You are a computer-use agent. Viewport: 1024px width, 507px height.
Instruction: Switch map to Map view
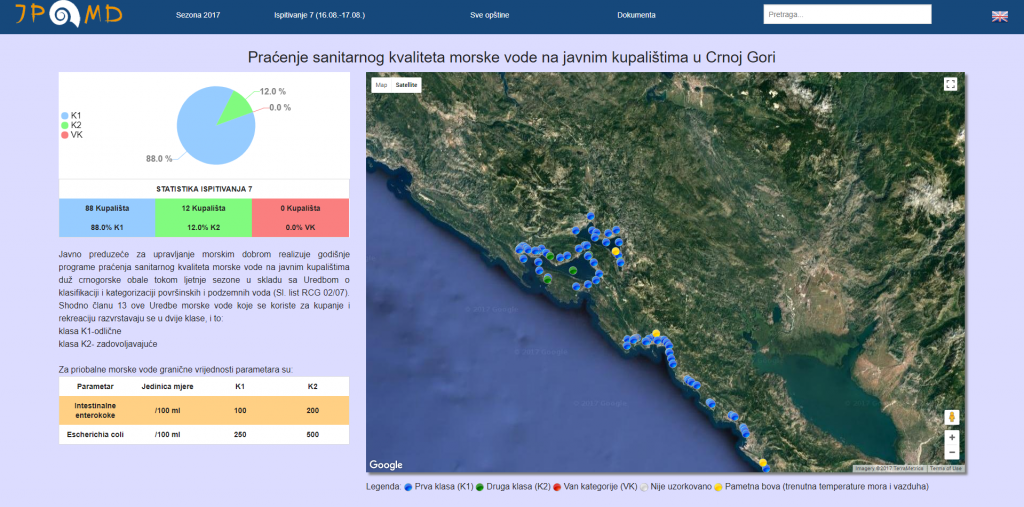[381, 85]
